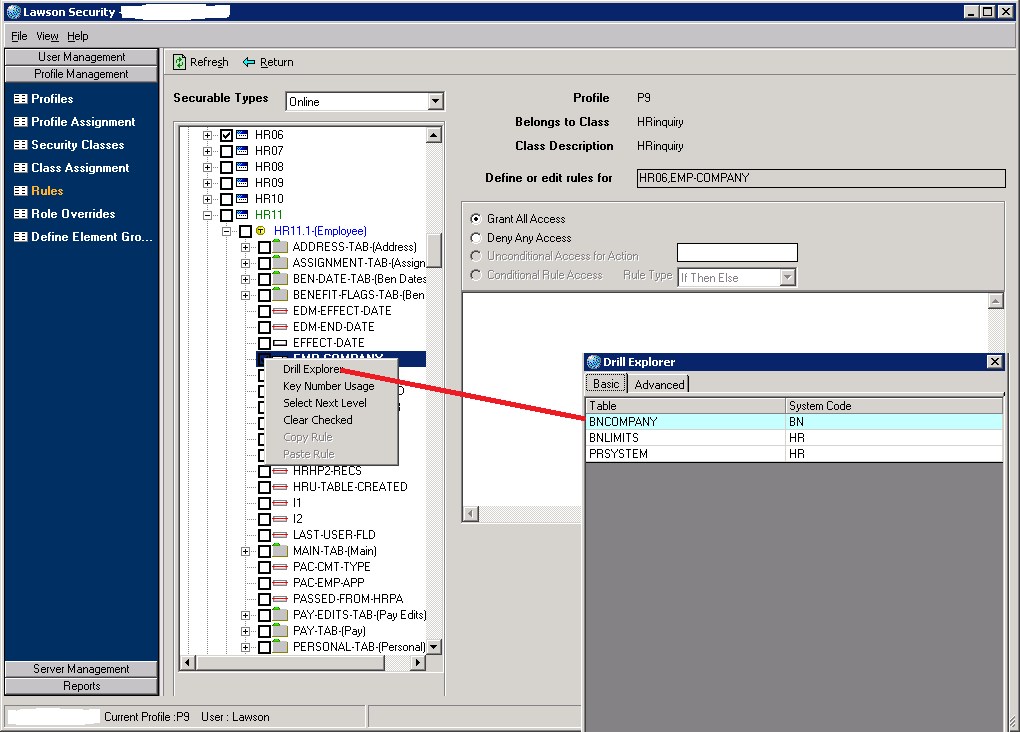Open Class Assignment sidebar icon
1020x732 pixels.
[x=21, y=168]
